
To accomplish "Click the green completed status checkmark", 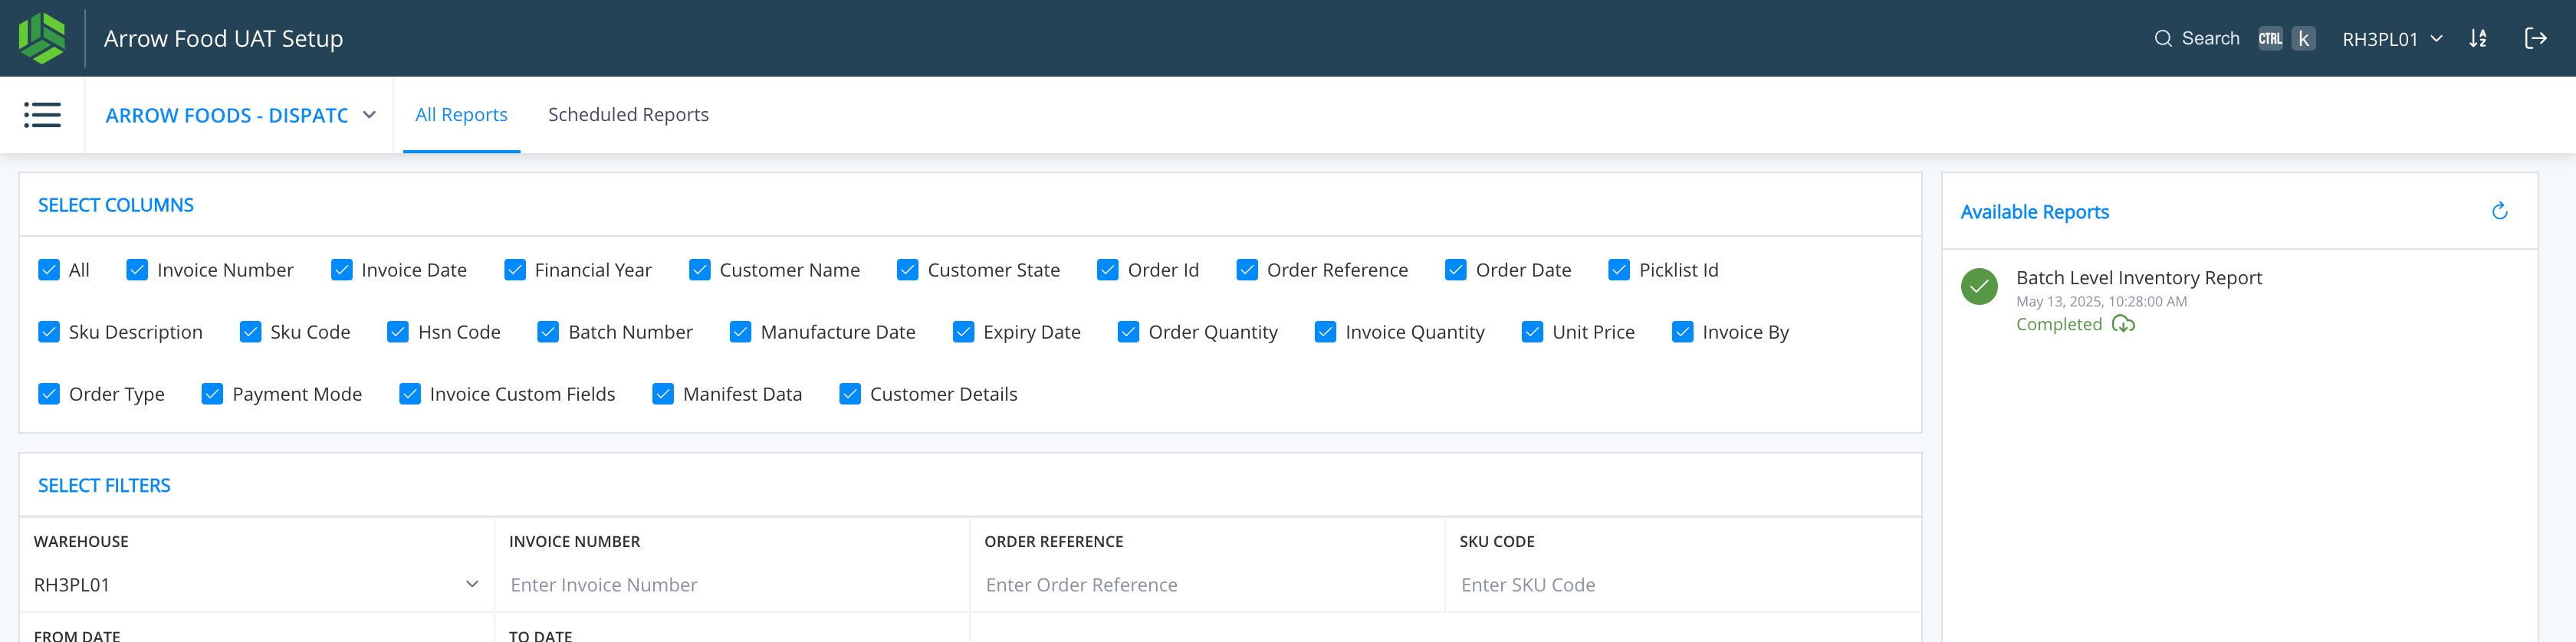I will point(1979,287).
